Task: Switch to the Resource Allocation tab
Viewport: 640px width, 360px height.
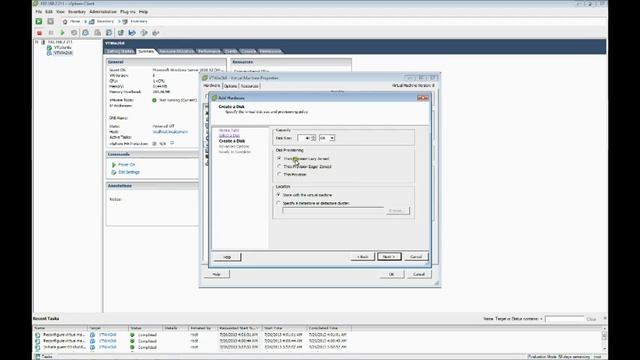Action: click(x=176, y=51)
